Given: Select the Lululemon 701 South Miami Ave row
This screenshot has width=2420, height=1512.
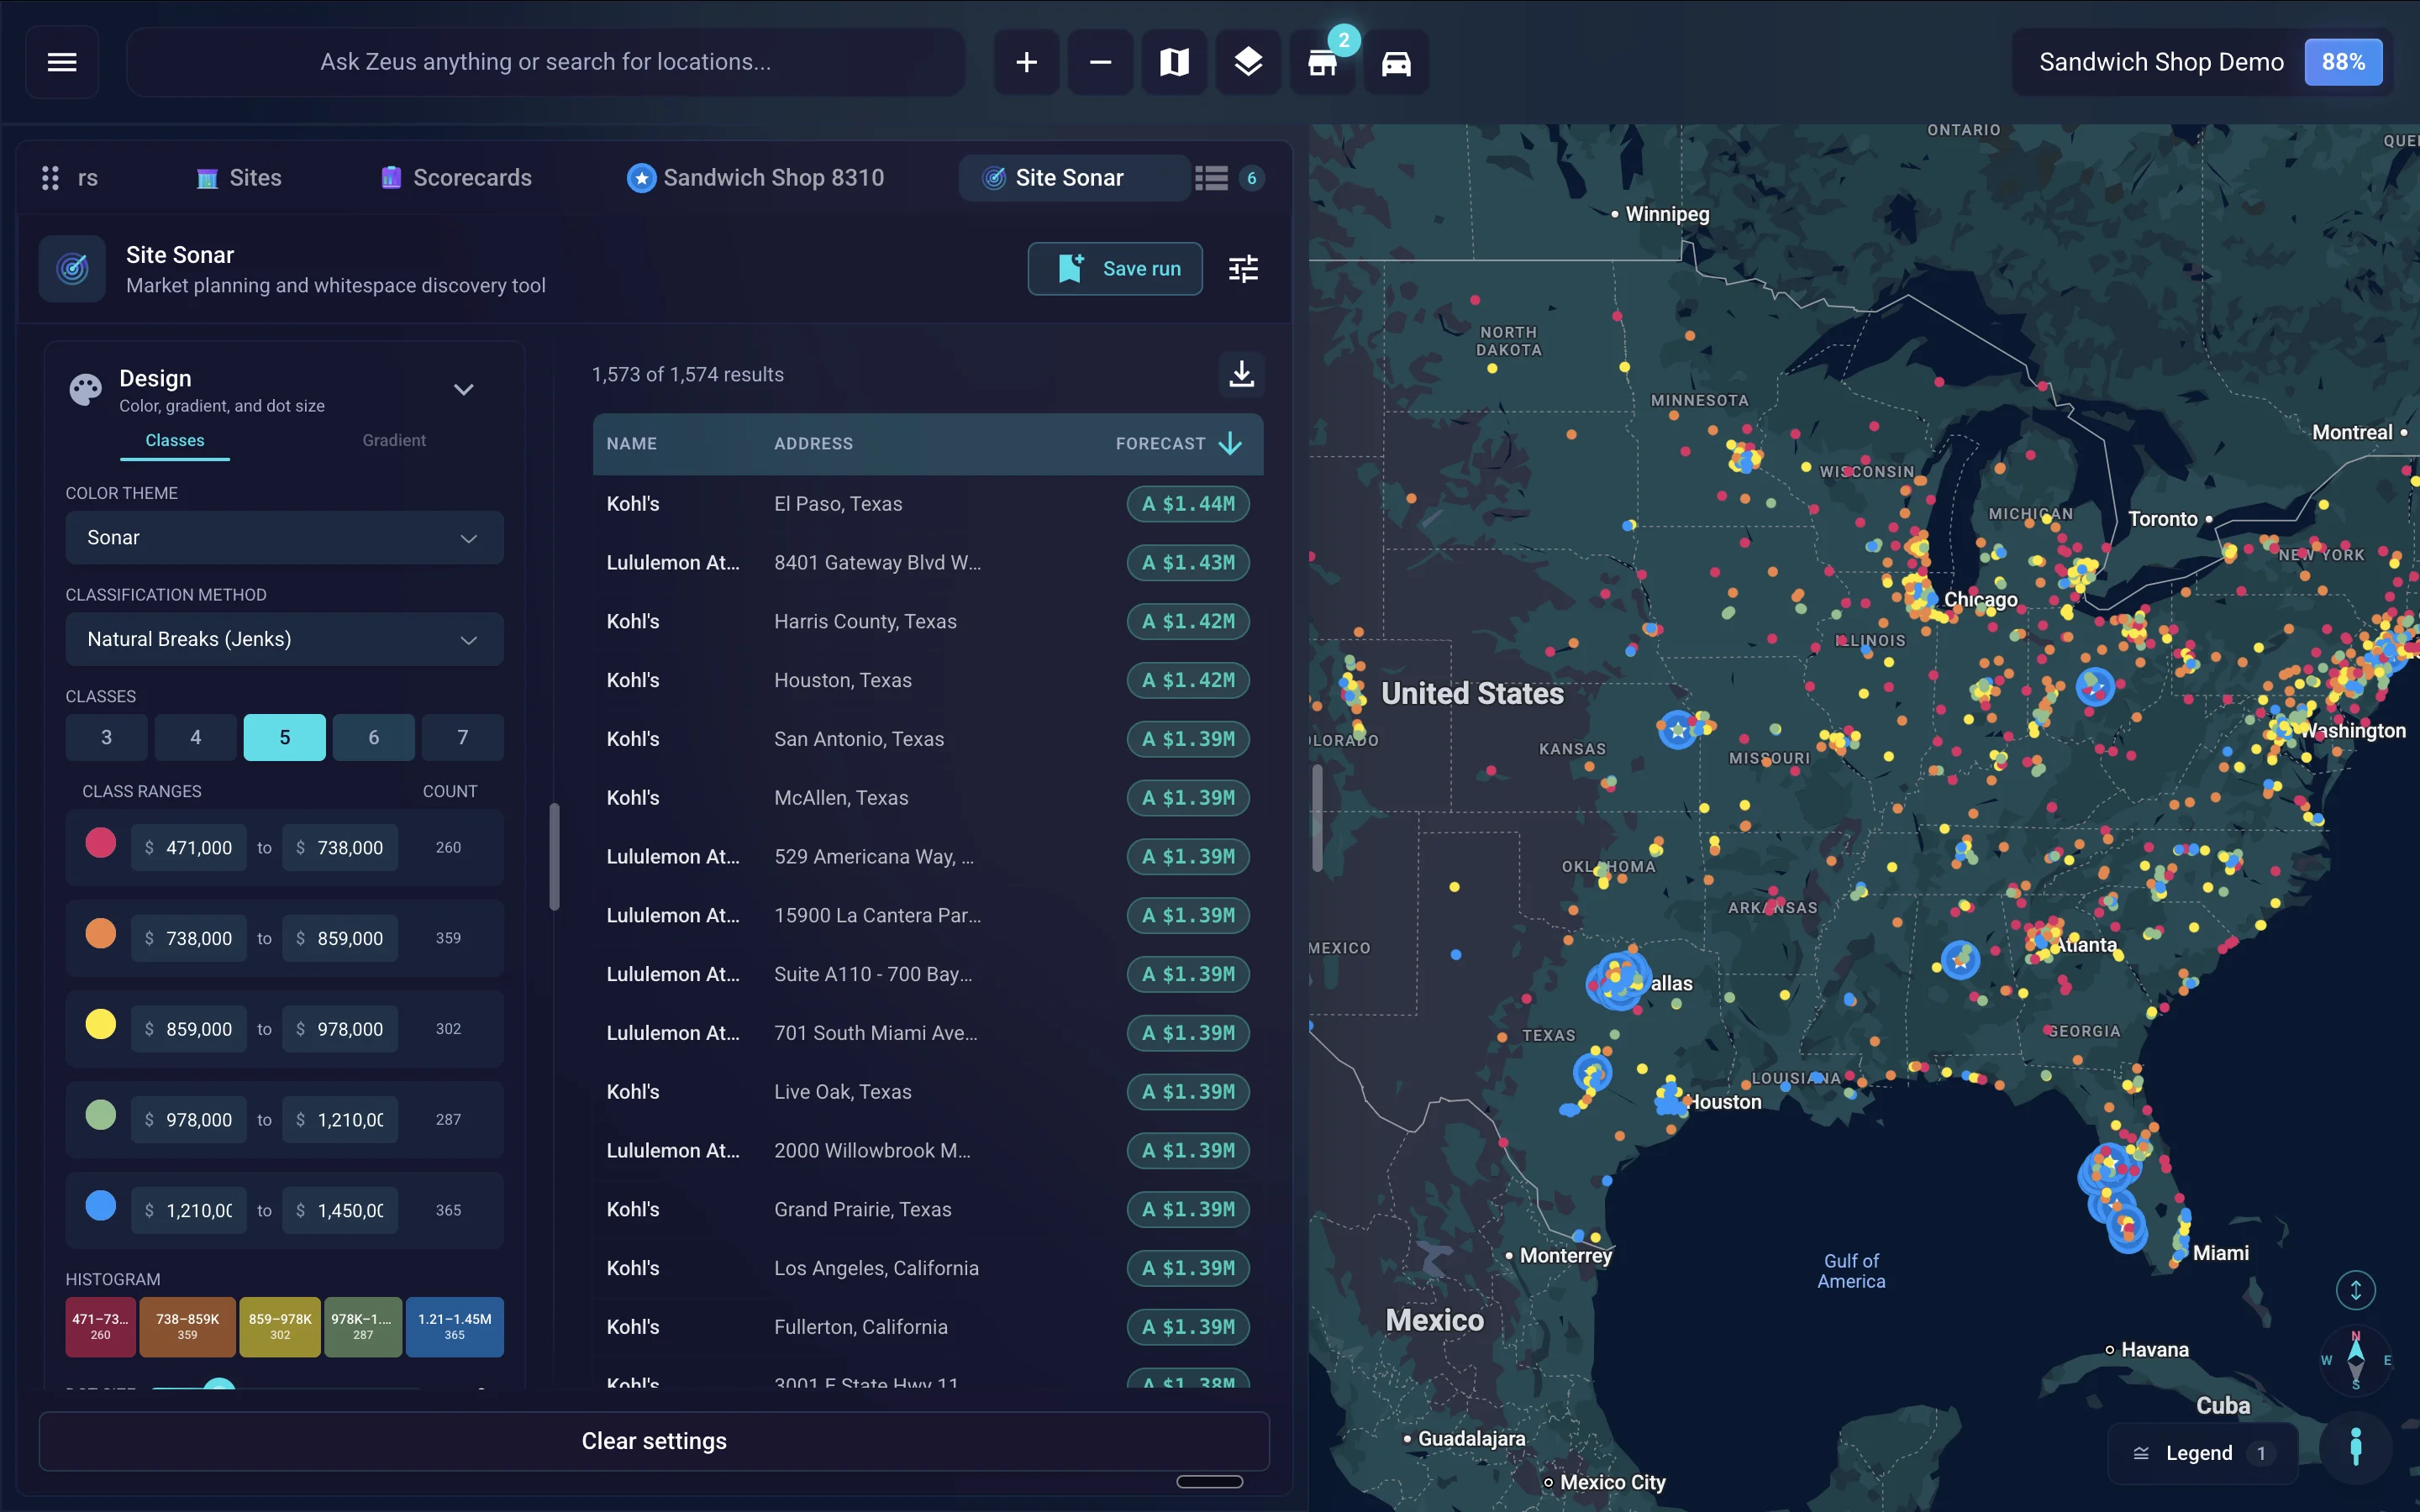Looking at the screenshot, I should pos(928,1033).
